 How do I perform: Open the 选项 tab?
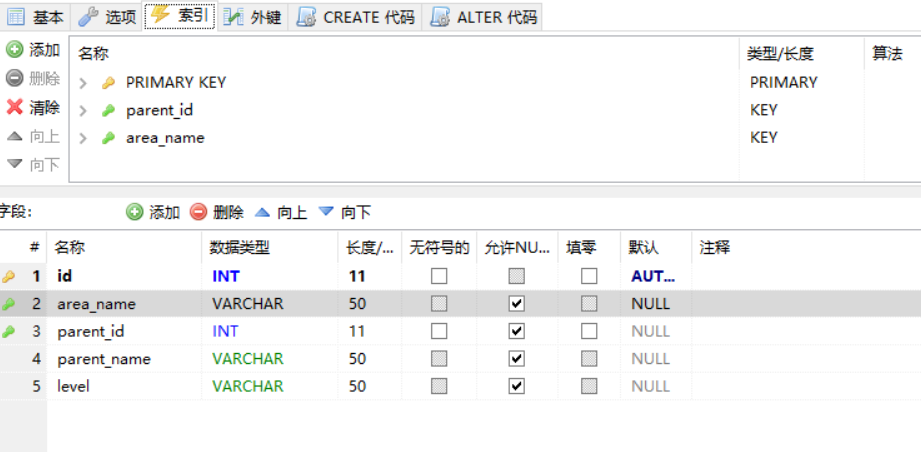(107, 17)
